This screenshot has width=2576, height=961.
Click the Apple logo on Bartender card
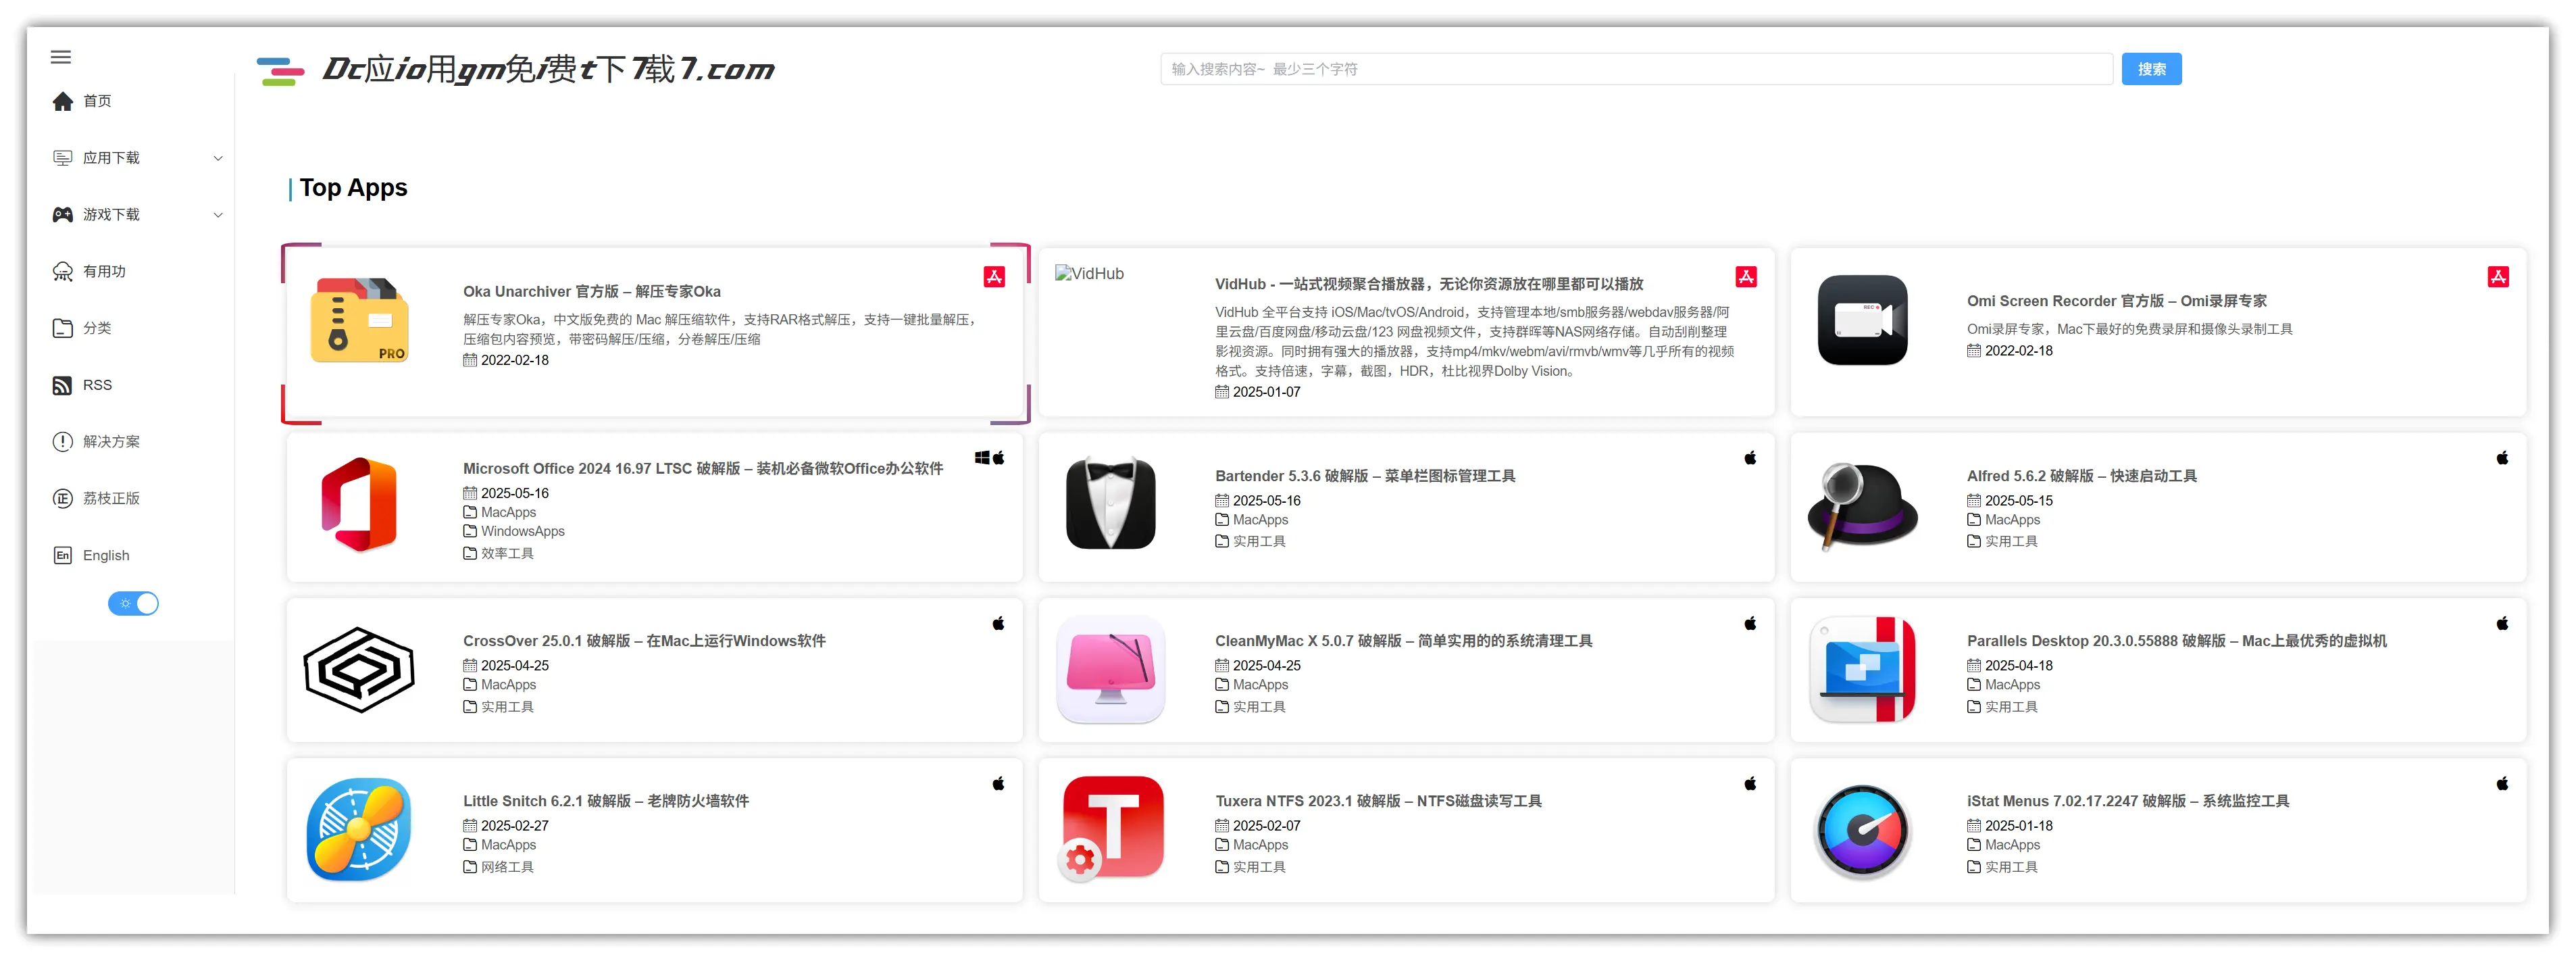click(1750, 458)
